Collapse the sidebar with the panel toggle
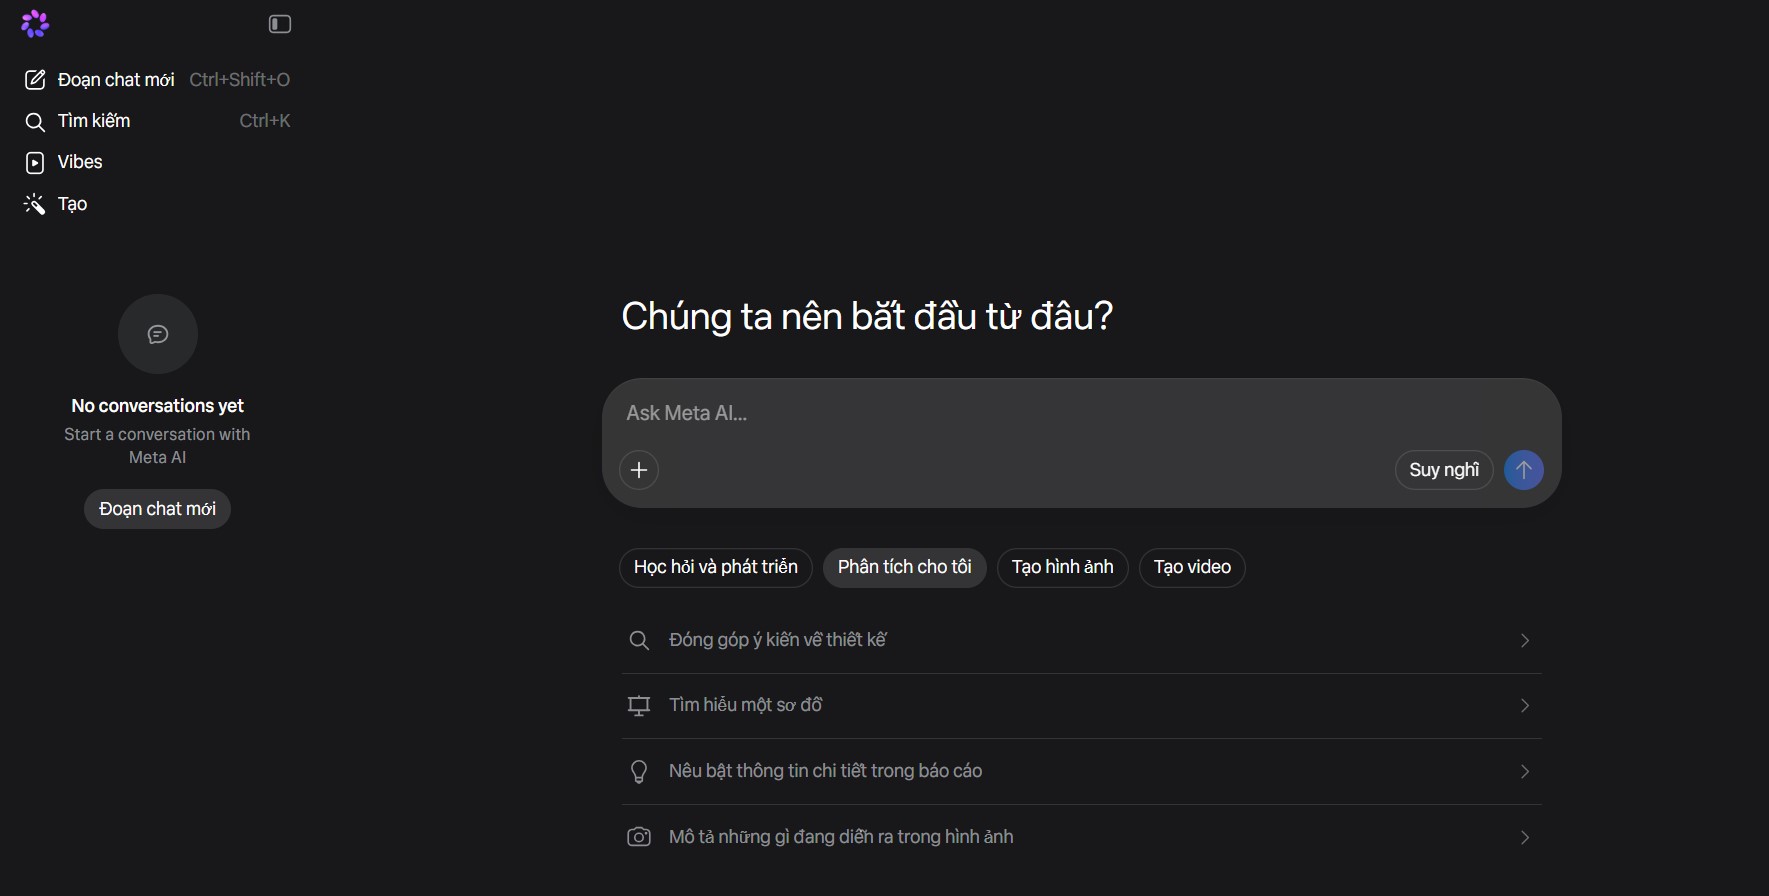The height and width of the screenshot is (896, 1769). click(279, 24)
